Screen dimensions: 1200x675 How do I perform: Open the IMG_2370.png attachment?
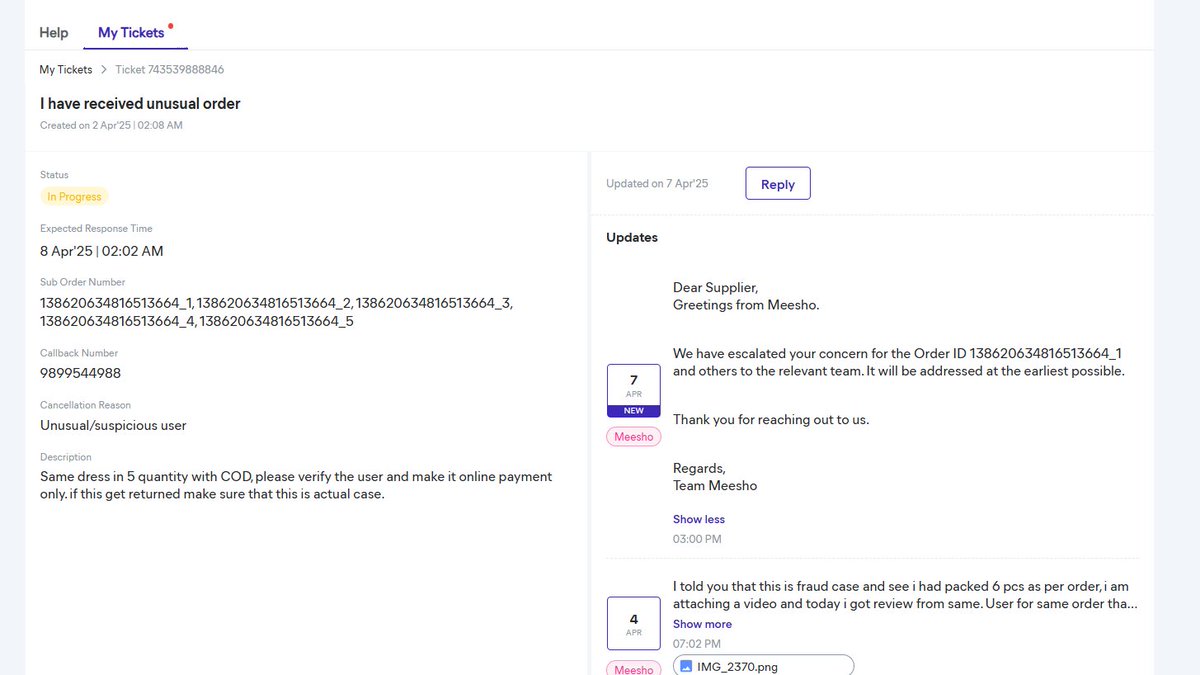pos(764,666)
